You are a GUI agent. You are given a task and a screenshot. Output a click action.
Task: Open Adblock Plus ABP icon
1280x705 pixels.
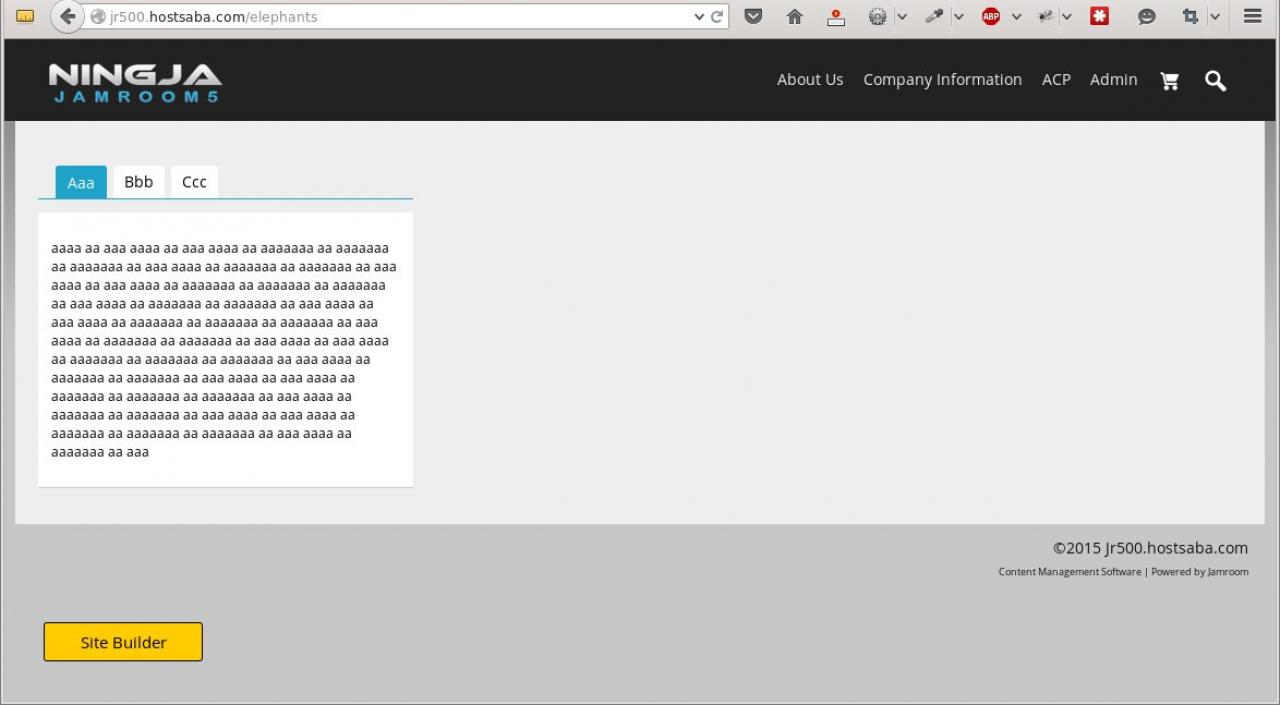(x=991, y=16)
